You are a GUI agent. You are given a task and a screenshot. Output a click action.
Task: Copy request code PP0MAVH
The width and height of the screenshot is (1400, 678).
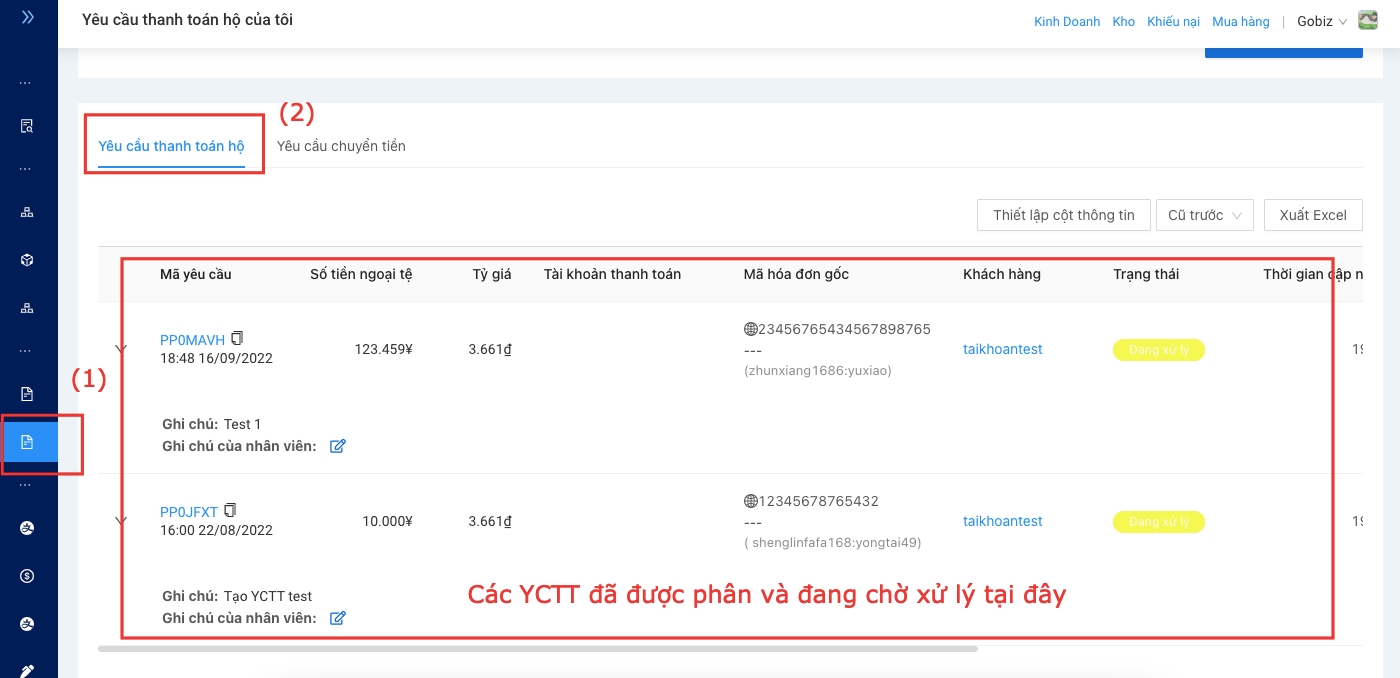(x=237, y=338)
